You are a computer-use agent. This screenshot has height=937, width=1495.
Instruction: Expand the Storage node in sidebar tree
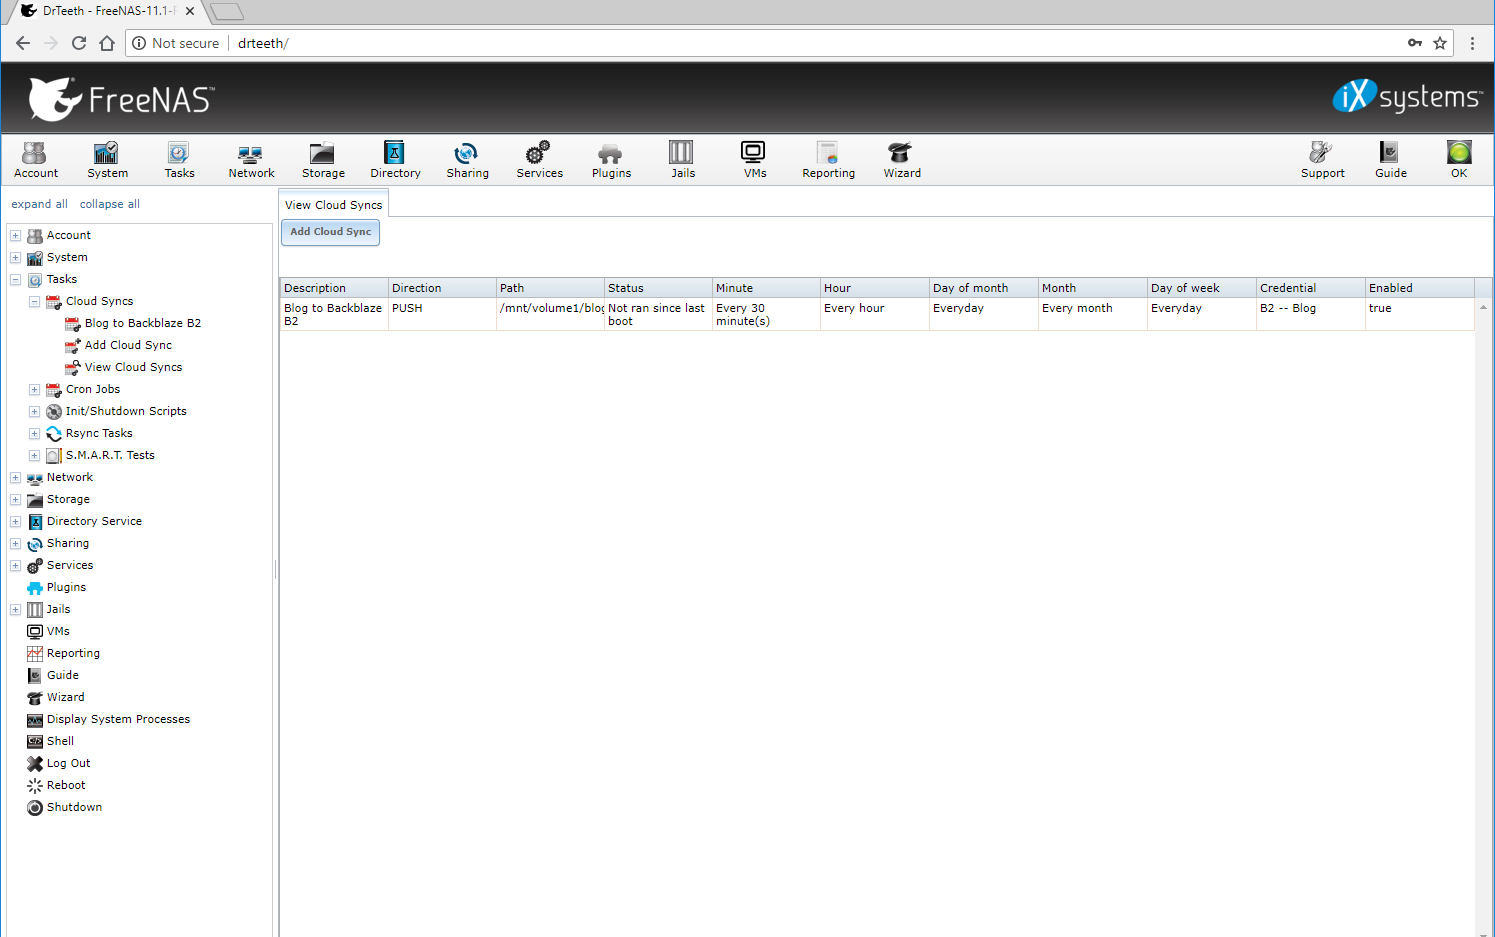pyautogui.click(x=16, y=500)
